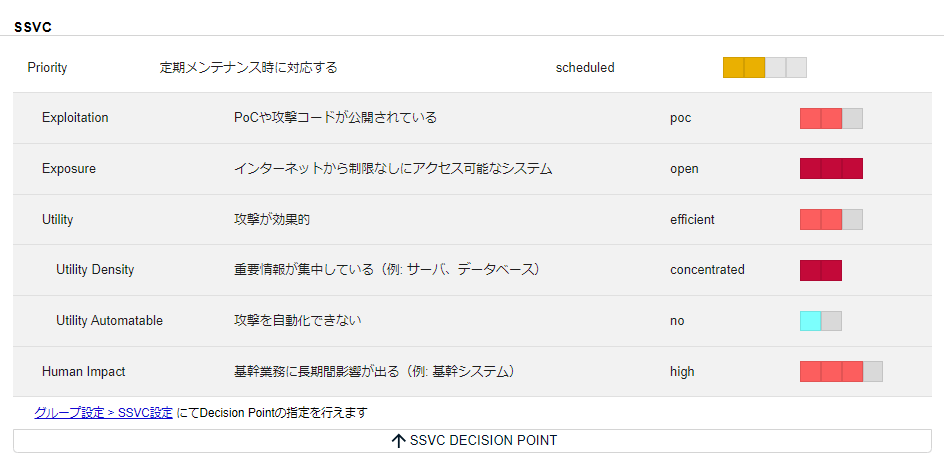
Task: Select the Utility Automatable sub-row label
Action: click(x=109, y=321)
